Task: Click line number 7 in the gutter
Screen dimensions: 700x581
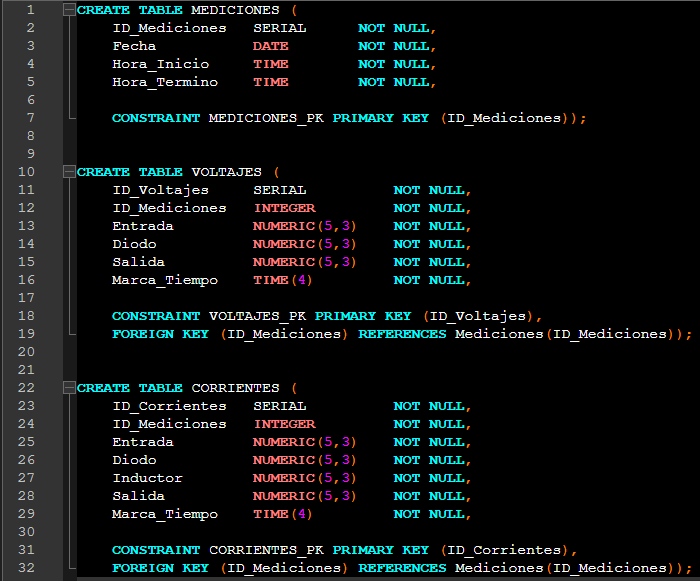Action: click(x=30, y=118)
